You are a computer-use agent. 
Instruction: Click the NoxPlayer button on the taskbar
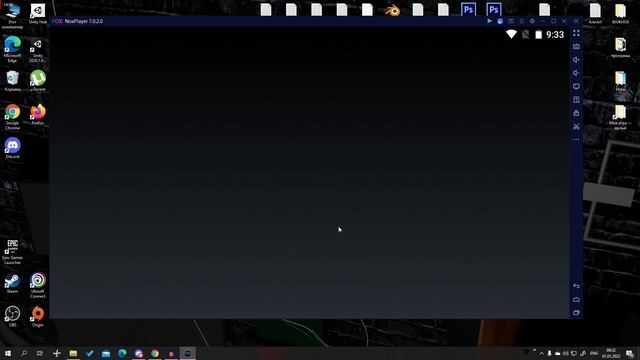coord(187,353)
